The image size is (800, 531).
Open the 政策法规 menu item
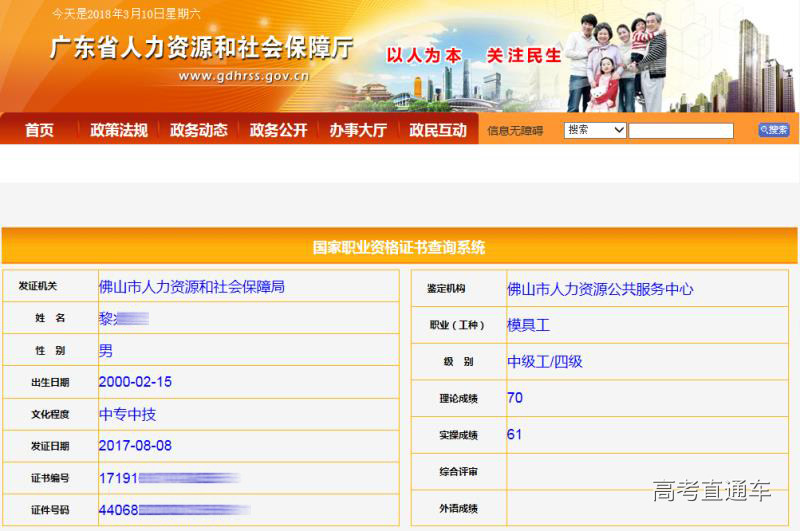(118, 130)
